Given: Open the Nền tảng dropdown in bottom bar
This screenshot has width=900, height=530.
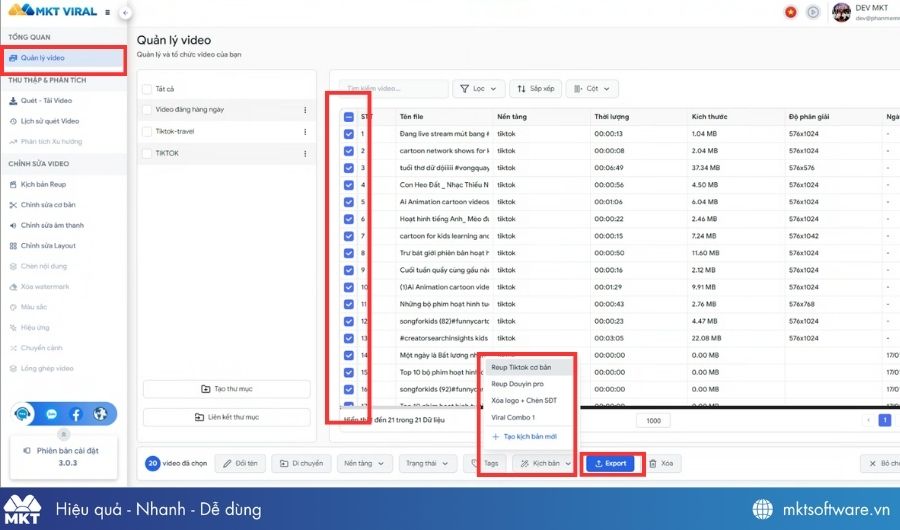Looking at the screenshot, I should pyautogui.click(x=364, y=463).
